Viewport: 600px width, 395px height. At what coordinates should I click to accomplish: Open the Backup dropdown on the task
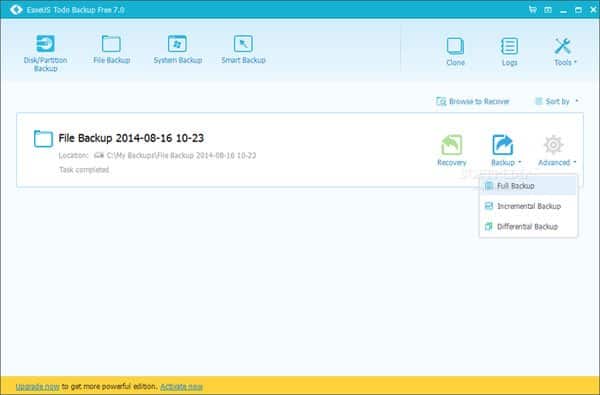point(505,150)
